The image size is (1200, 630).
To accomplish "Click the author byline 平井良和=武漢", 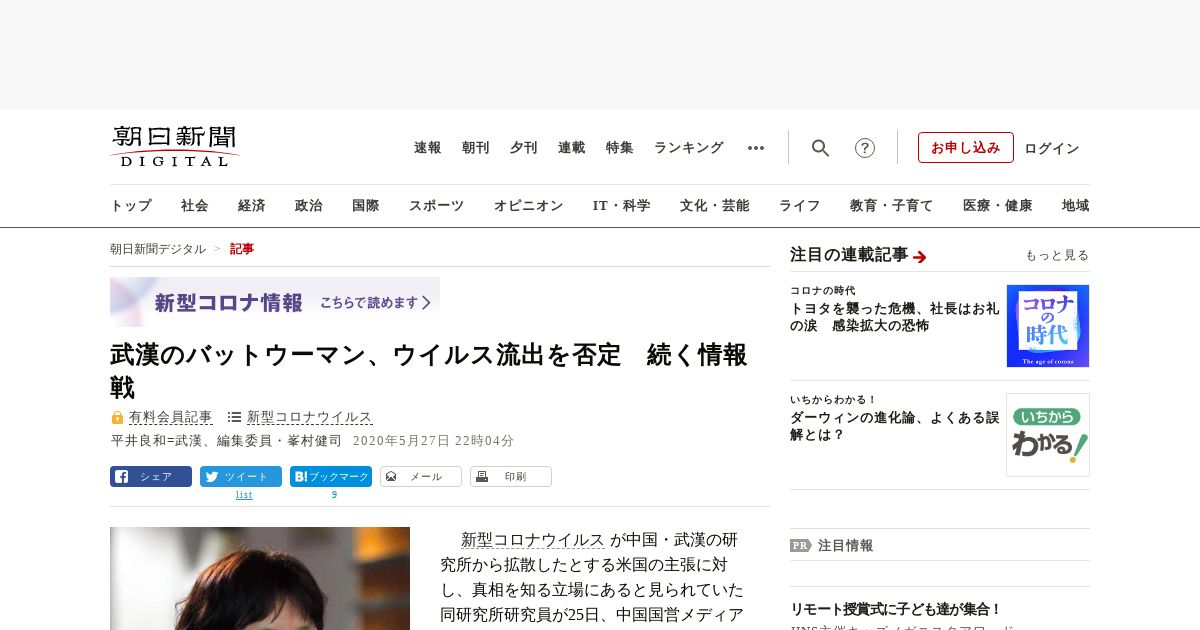I will pos(226,441).
